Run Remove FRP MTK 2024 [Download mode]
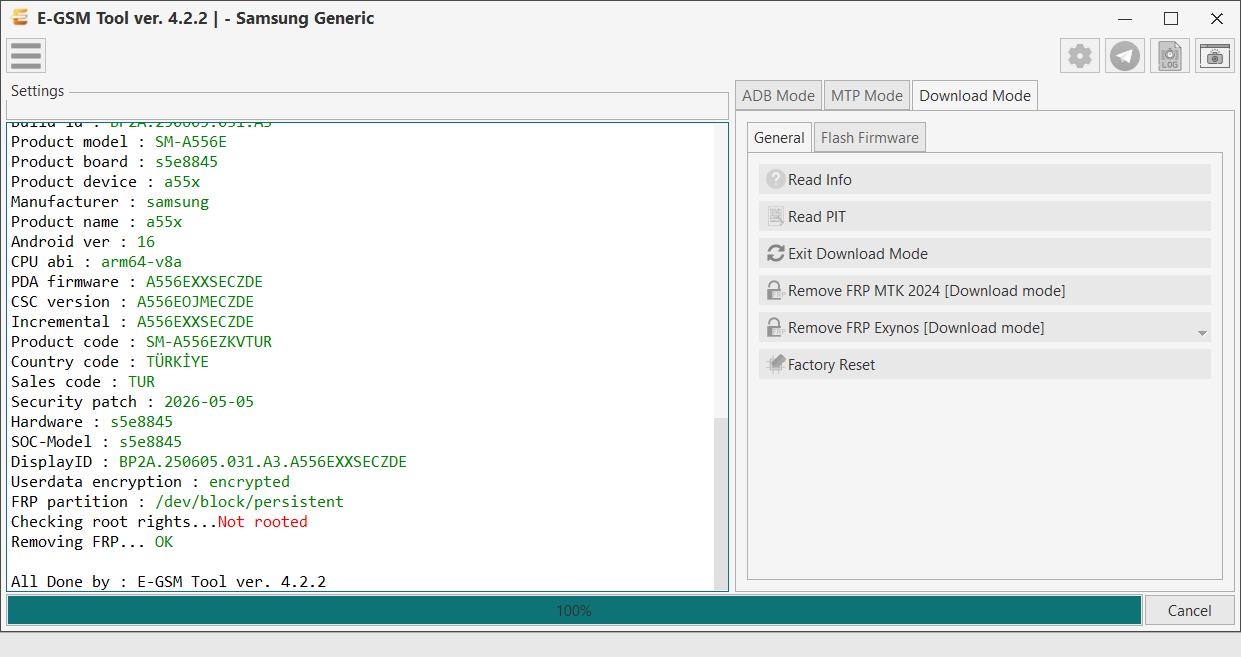Viewport: 1241px width, 657px height. 985,291
